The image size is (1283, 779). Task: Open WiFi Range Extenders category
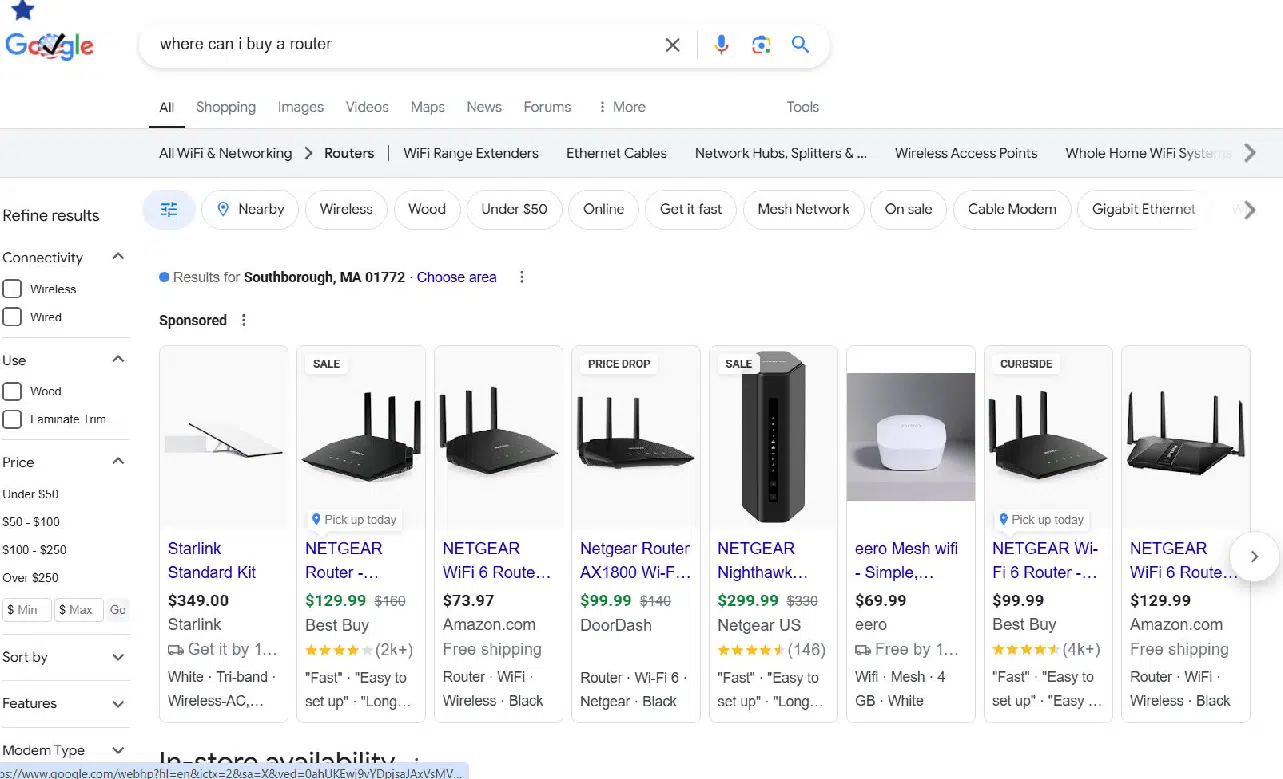[471, 153]
